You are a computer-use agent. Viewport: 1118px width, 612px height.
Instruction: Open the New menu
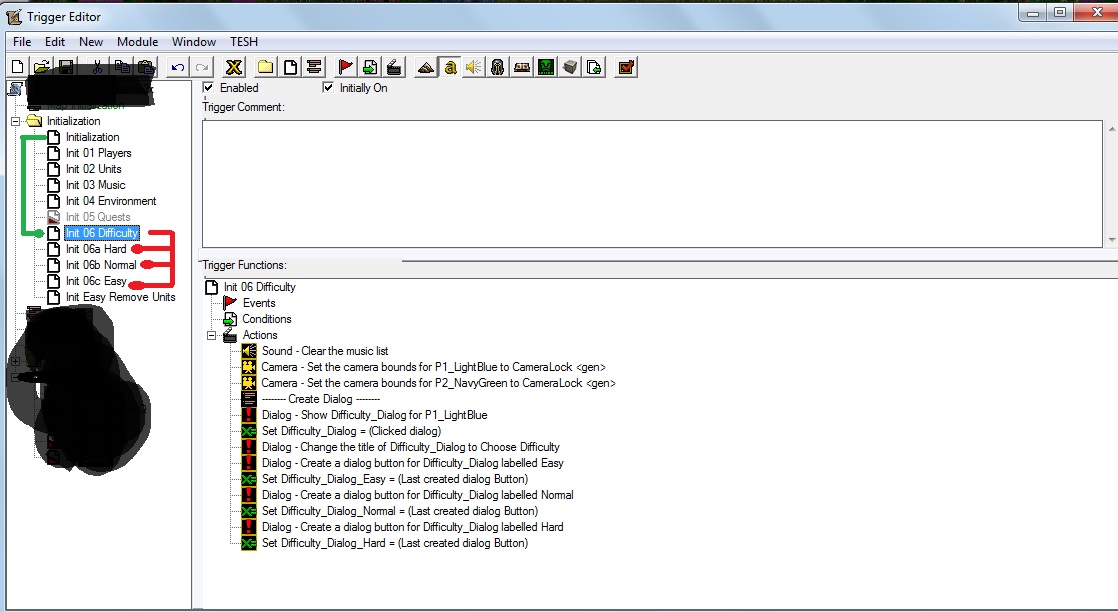click(91, 42)
